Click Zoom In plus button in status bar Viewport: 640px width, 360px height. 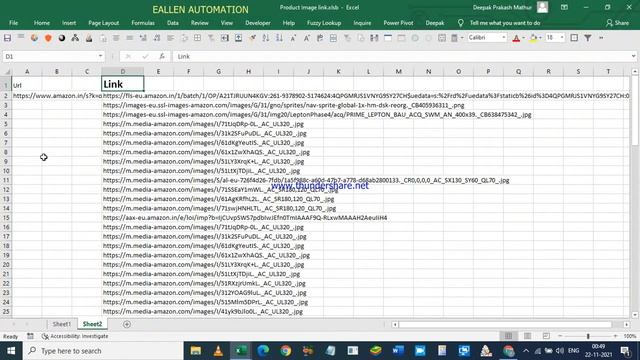click(x=615, y=336)
